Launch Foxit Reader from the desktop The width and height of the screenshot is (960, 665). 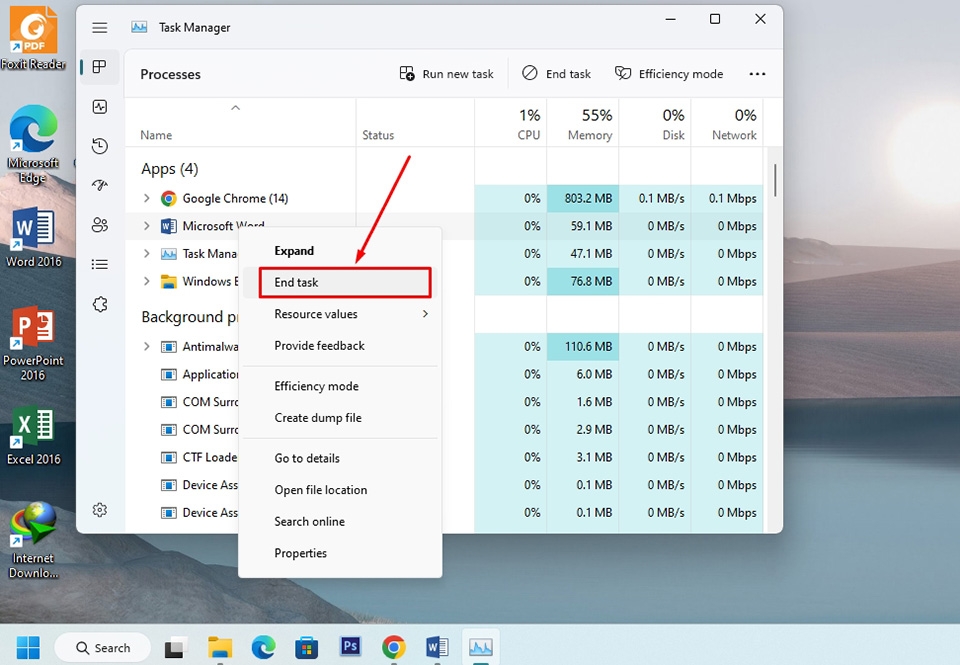point(33,30)
